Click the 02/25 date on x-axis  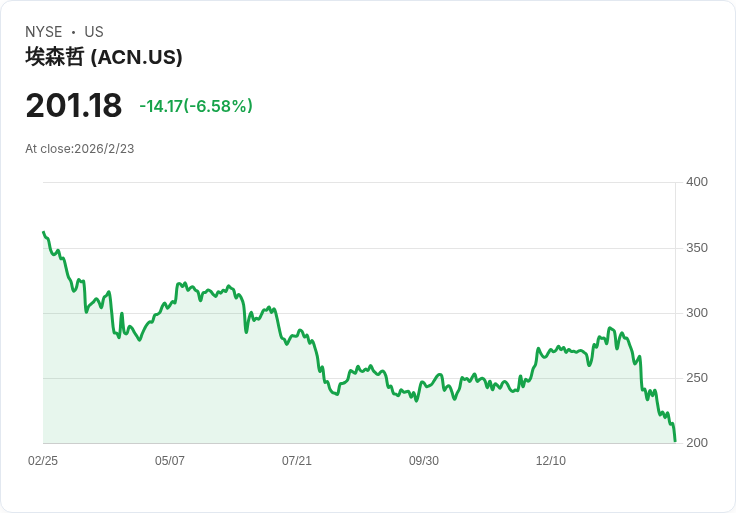(x=43, y=461)
